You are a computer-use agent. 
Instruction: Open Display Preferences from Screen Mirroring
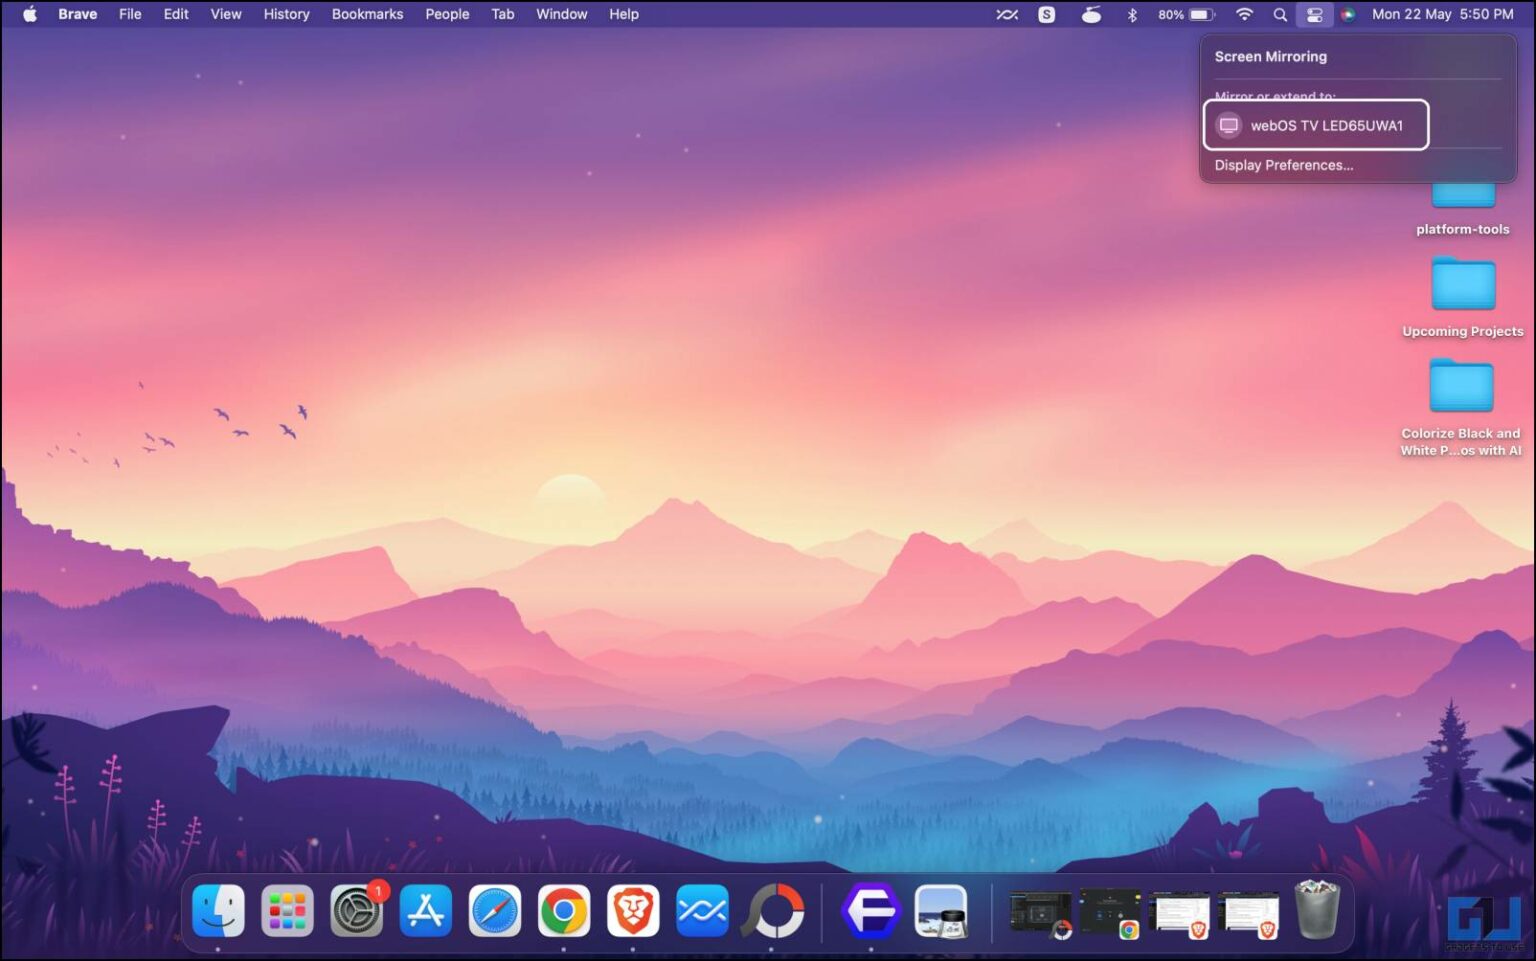1283,165
